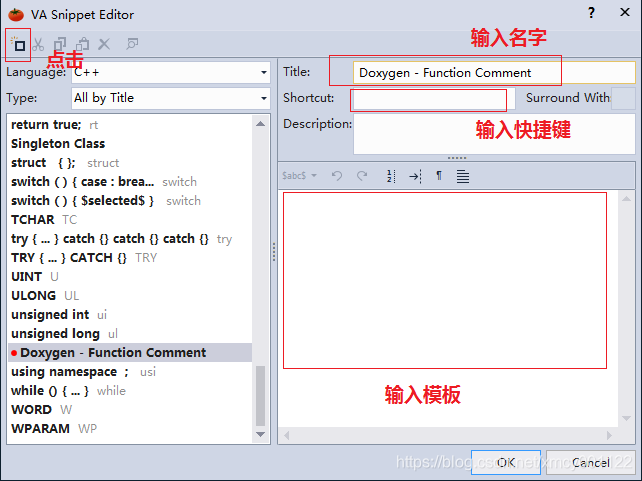This screenshot has width=642, height=481.
Task: Toggle line numbers icon in editor toolbar
Action: tap(391, 176)
